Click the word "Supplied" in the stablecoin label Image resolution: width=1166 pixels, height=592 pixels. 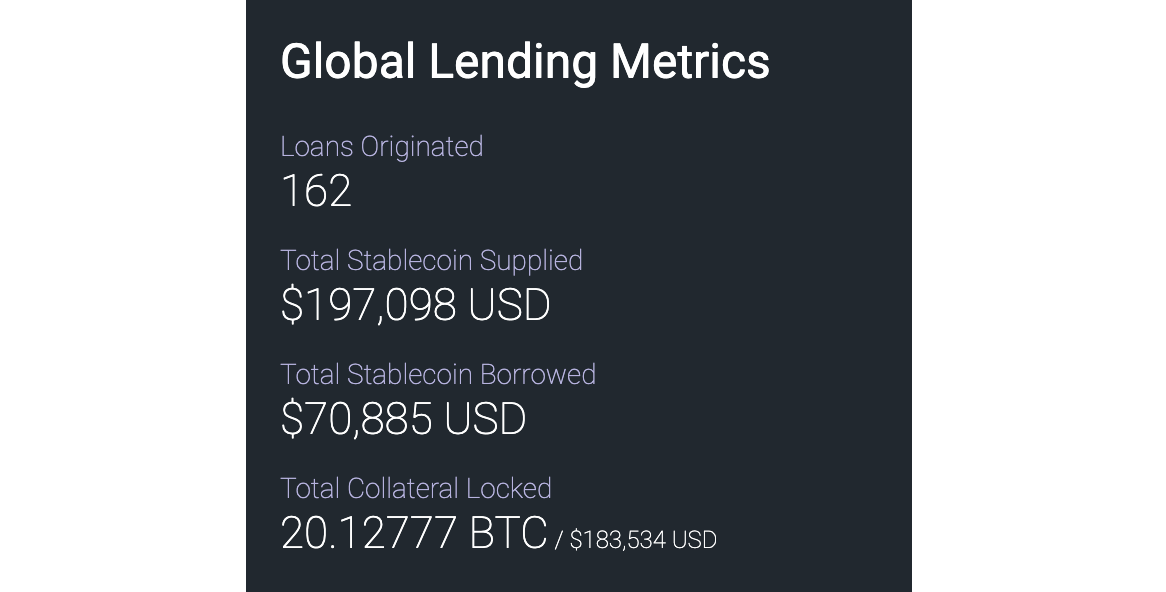tap(531, 261)
